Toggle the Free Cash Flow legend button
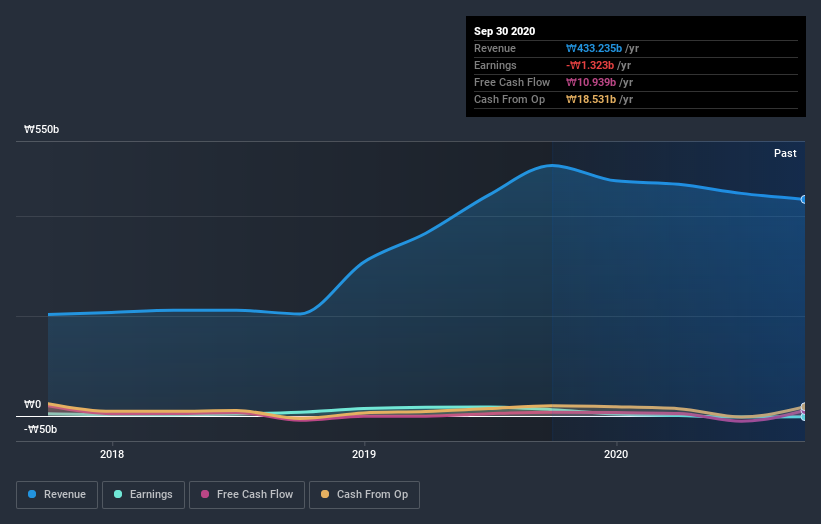821x524 pixels. 247,495
